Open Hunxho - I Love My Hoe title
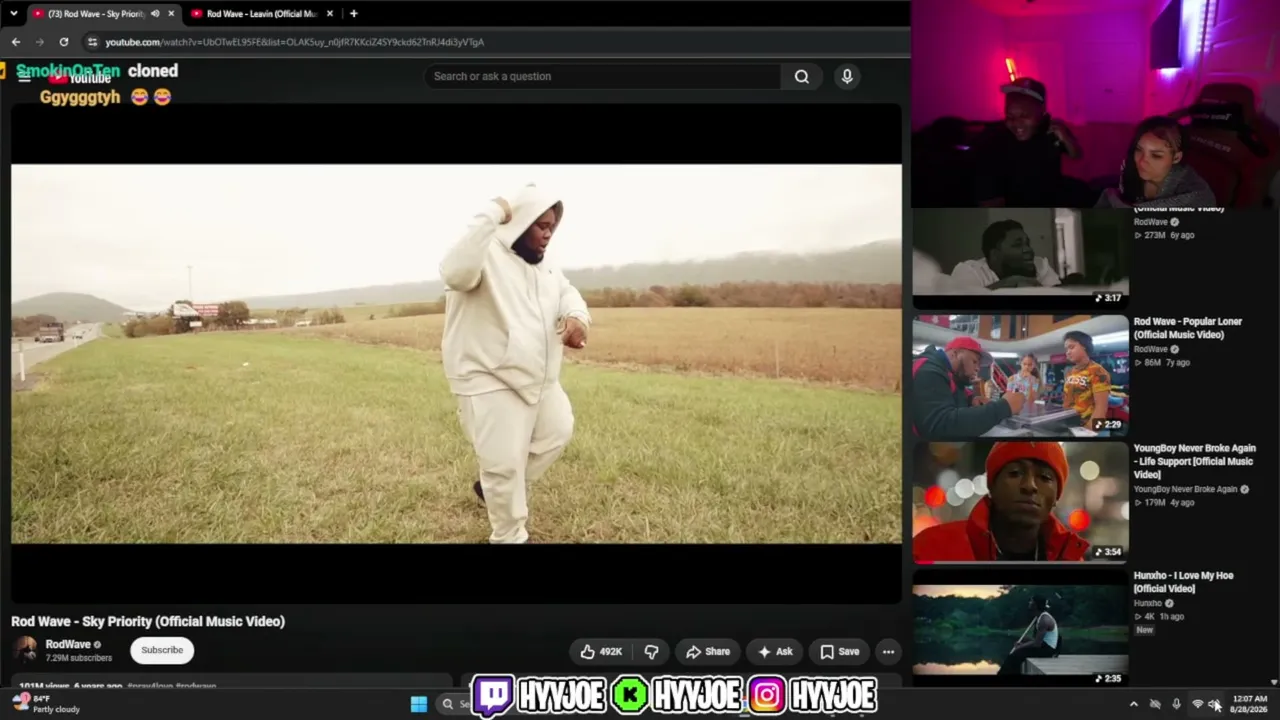The image size is (1280, 720). pyautogui.click(x=1183, y=582)
